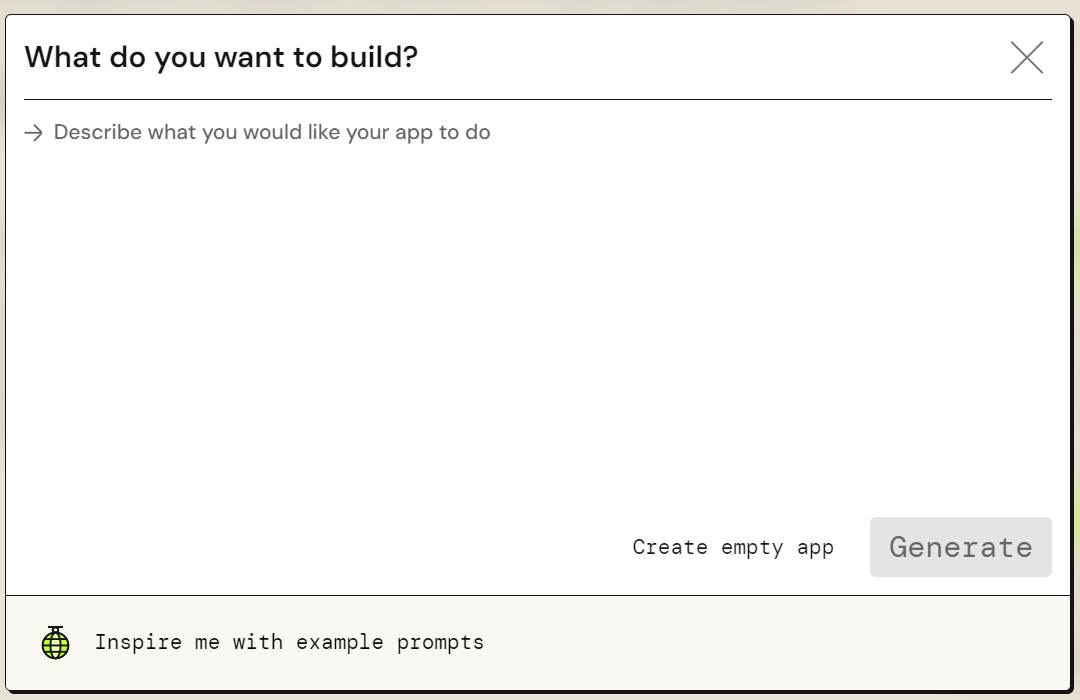
Task: Click the word "Describe" in the placeholder
Action: pos(98,132)
